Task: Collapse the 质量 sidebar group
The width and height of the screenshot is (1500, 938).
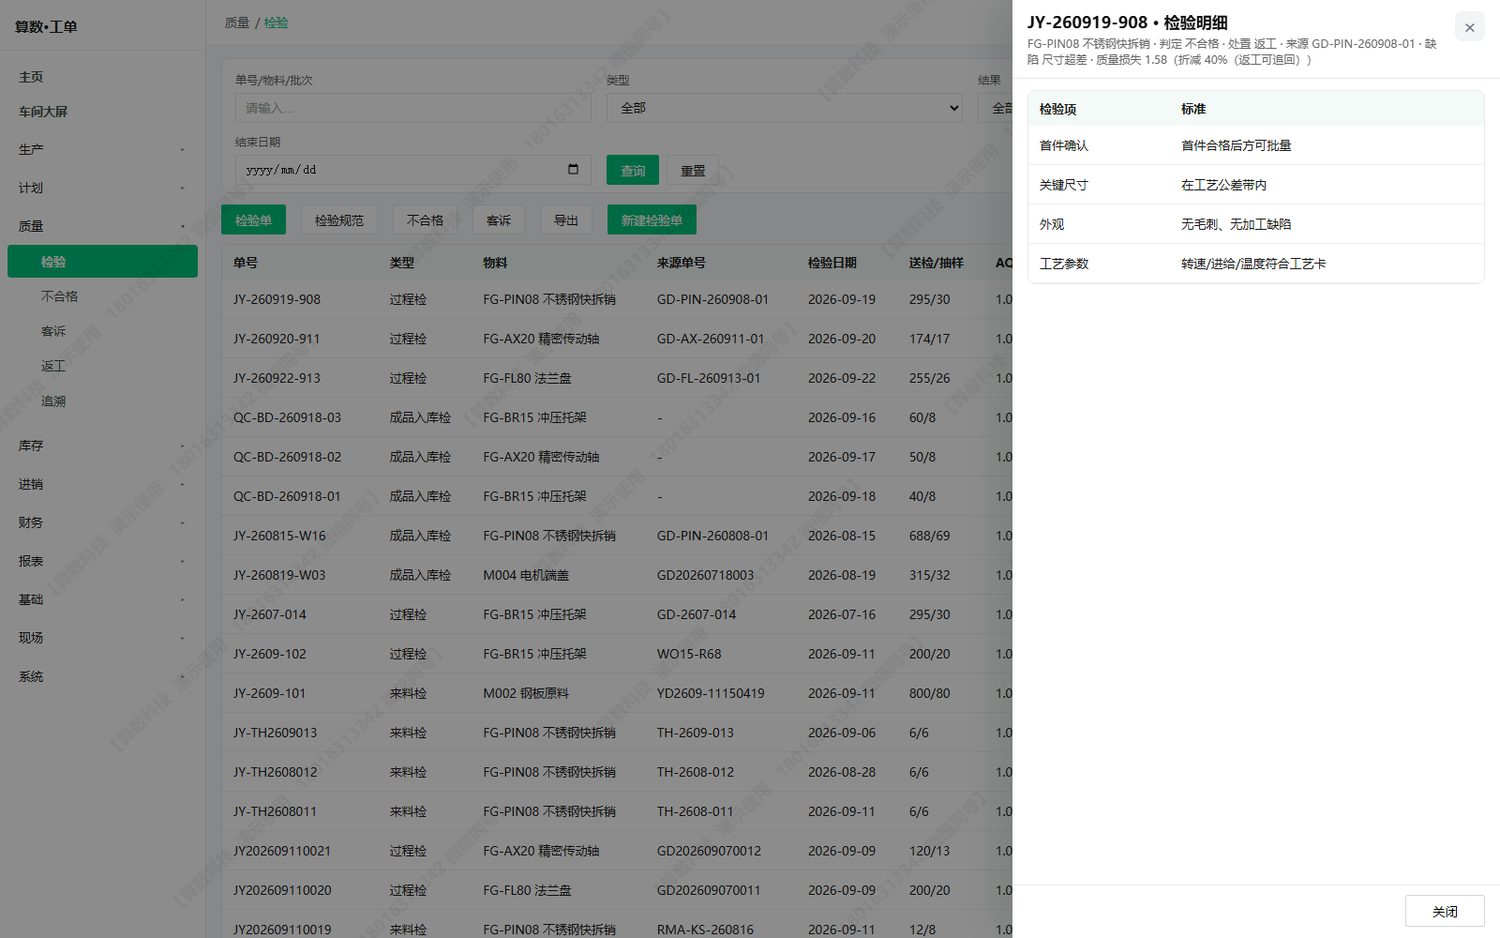Action: pyautogui.click(x=102, y=226)
